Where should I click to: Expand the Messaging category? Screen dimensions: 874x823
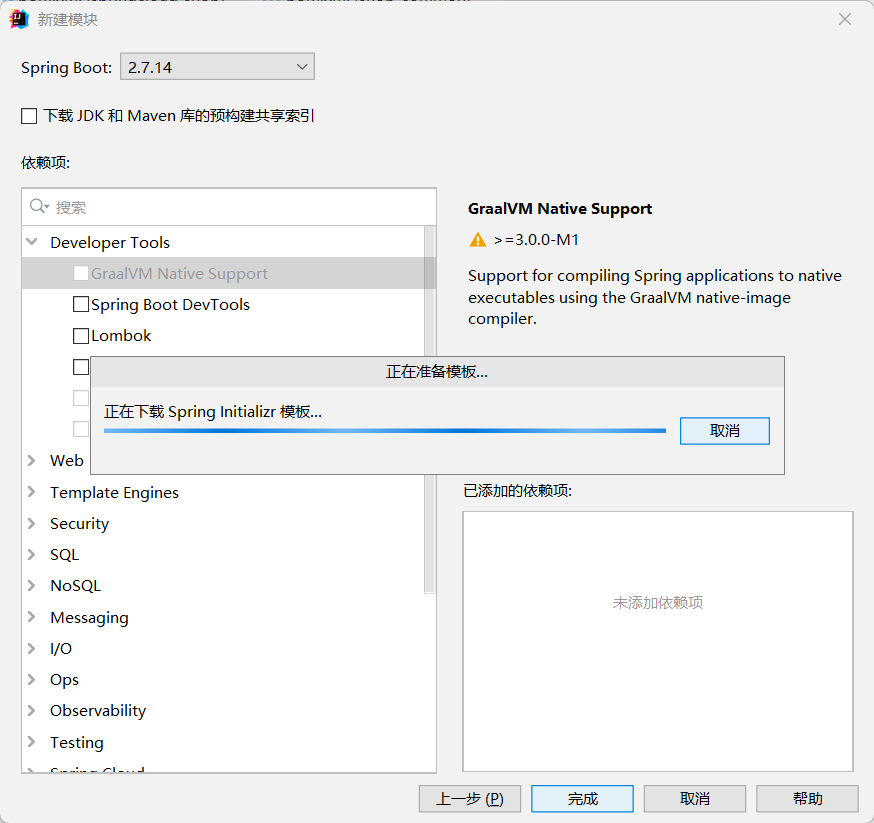point(32,617)
